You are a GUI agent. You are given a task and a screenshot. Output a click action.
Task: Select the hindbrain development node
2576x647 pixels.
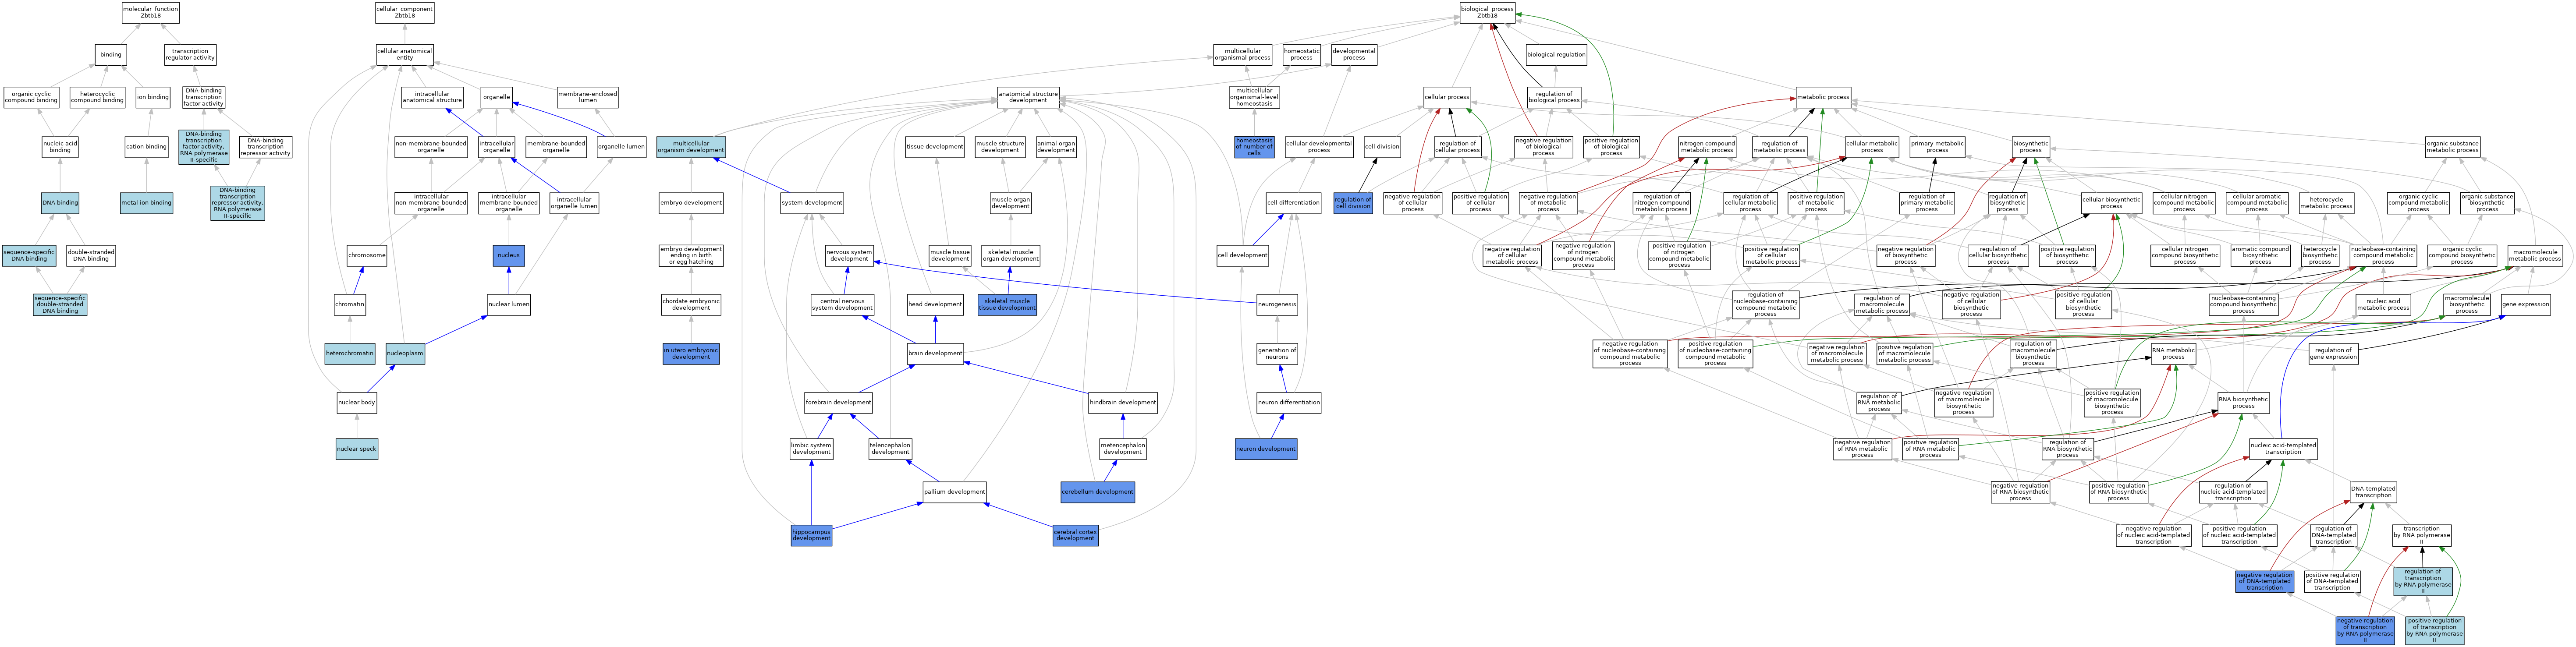pos(1123,403)
